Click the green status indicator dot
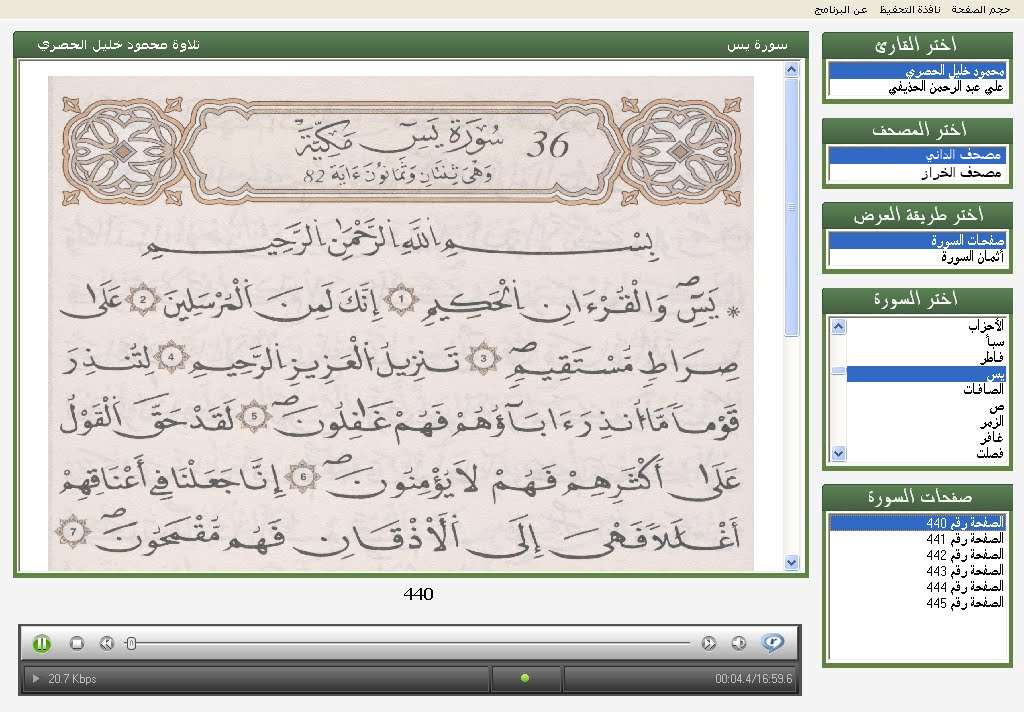Image resolution: width=1024 pixels, height=712 pixels. coord(524,679)
